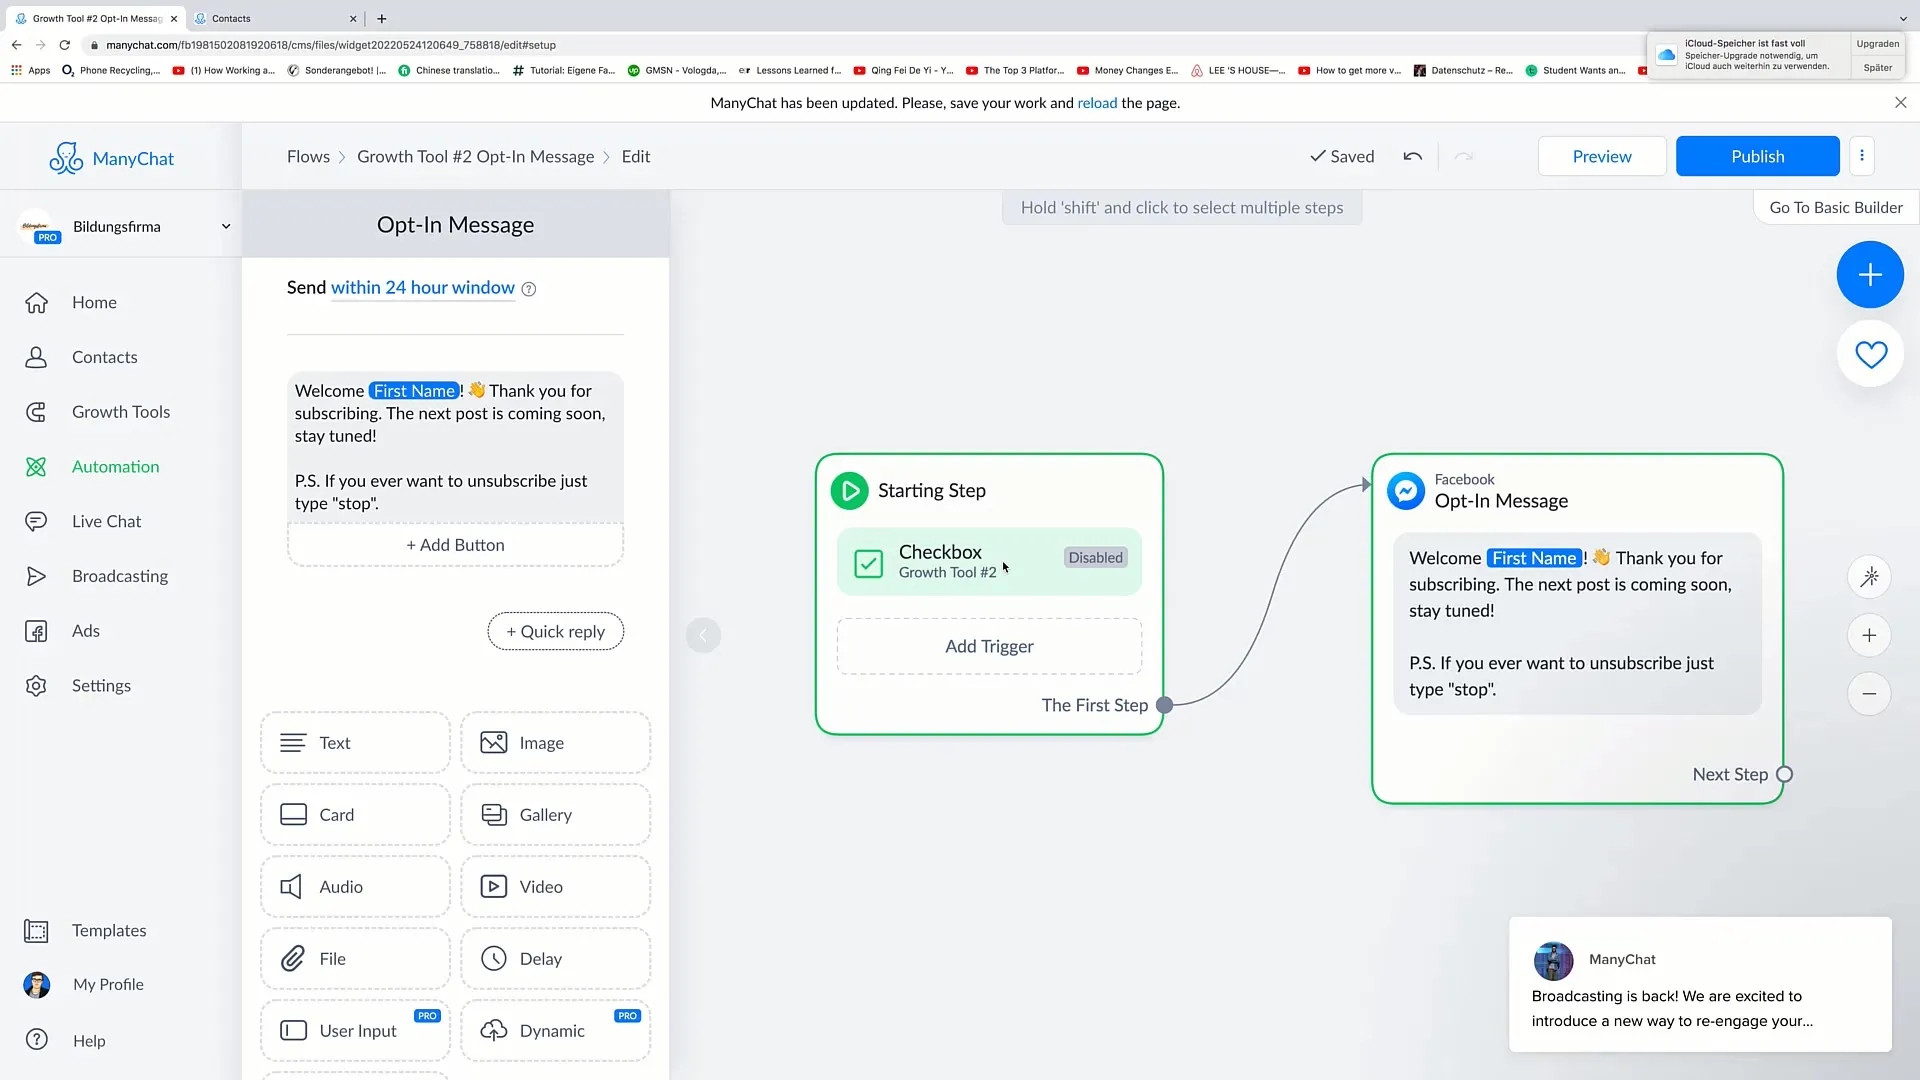The image size is (1920, 1080).
Task: Click the Growth Tools sidebar icon
Action: click(36, 411)
